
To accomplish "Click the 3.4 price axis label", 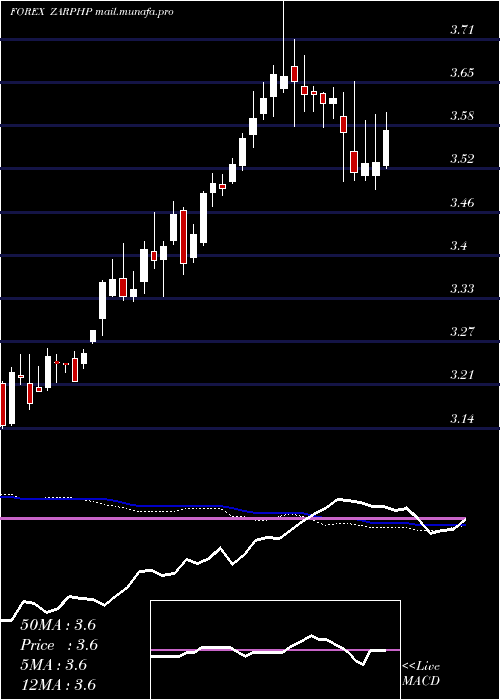I will tap(458, 245).
